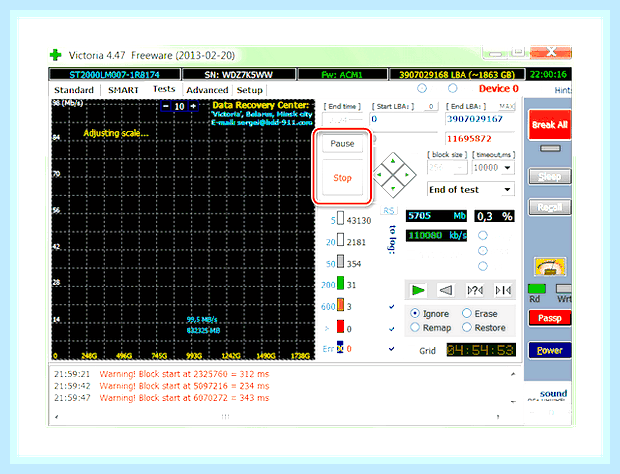
Task: Select the first radio left of Device 0
Action: [x=422, y=88]
